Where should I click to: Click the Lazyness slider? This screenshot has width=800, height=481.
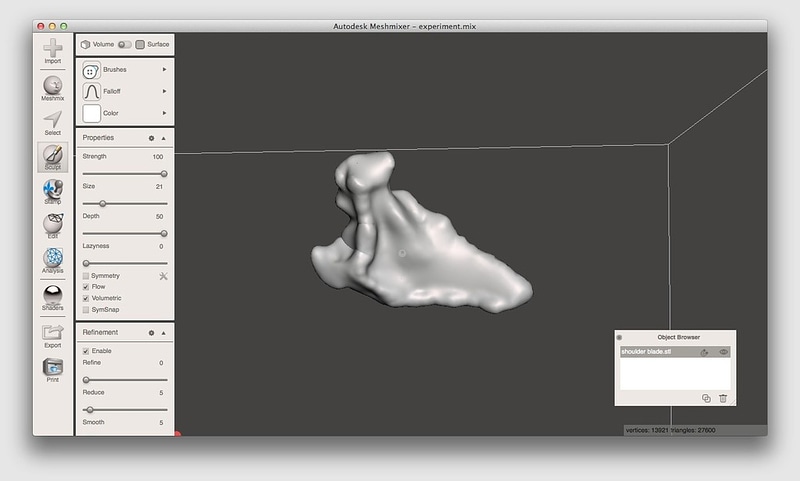[x=125, y=263]
